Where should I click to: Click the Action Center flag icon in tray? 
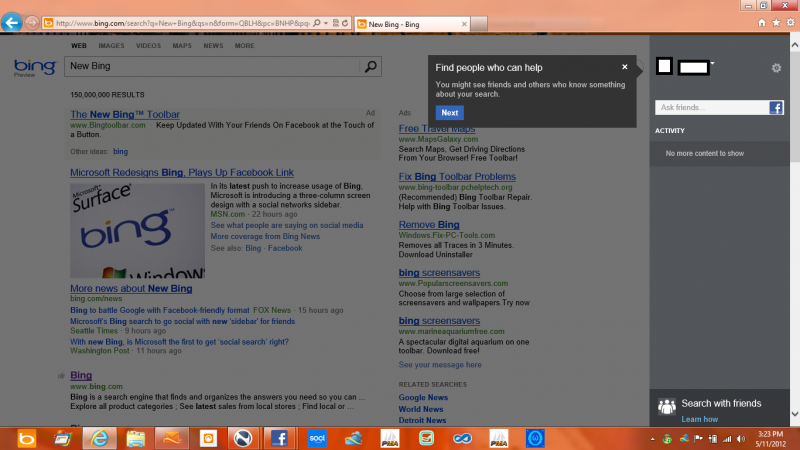click(x=698, y=439)
